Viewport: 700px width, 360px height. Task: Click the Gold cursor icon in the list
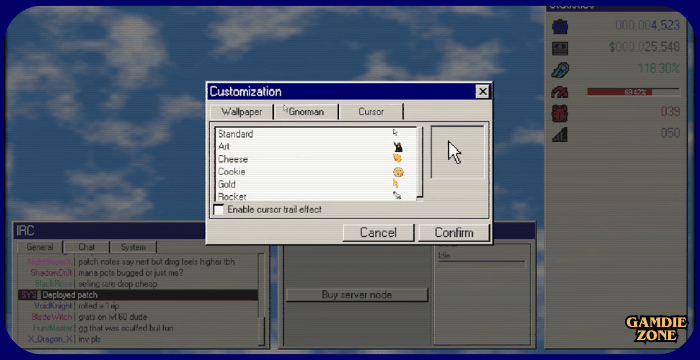(x=395, y=184)
